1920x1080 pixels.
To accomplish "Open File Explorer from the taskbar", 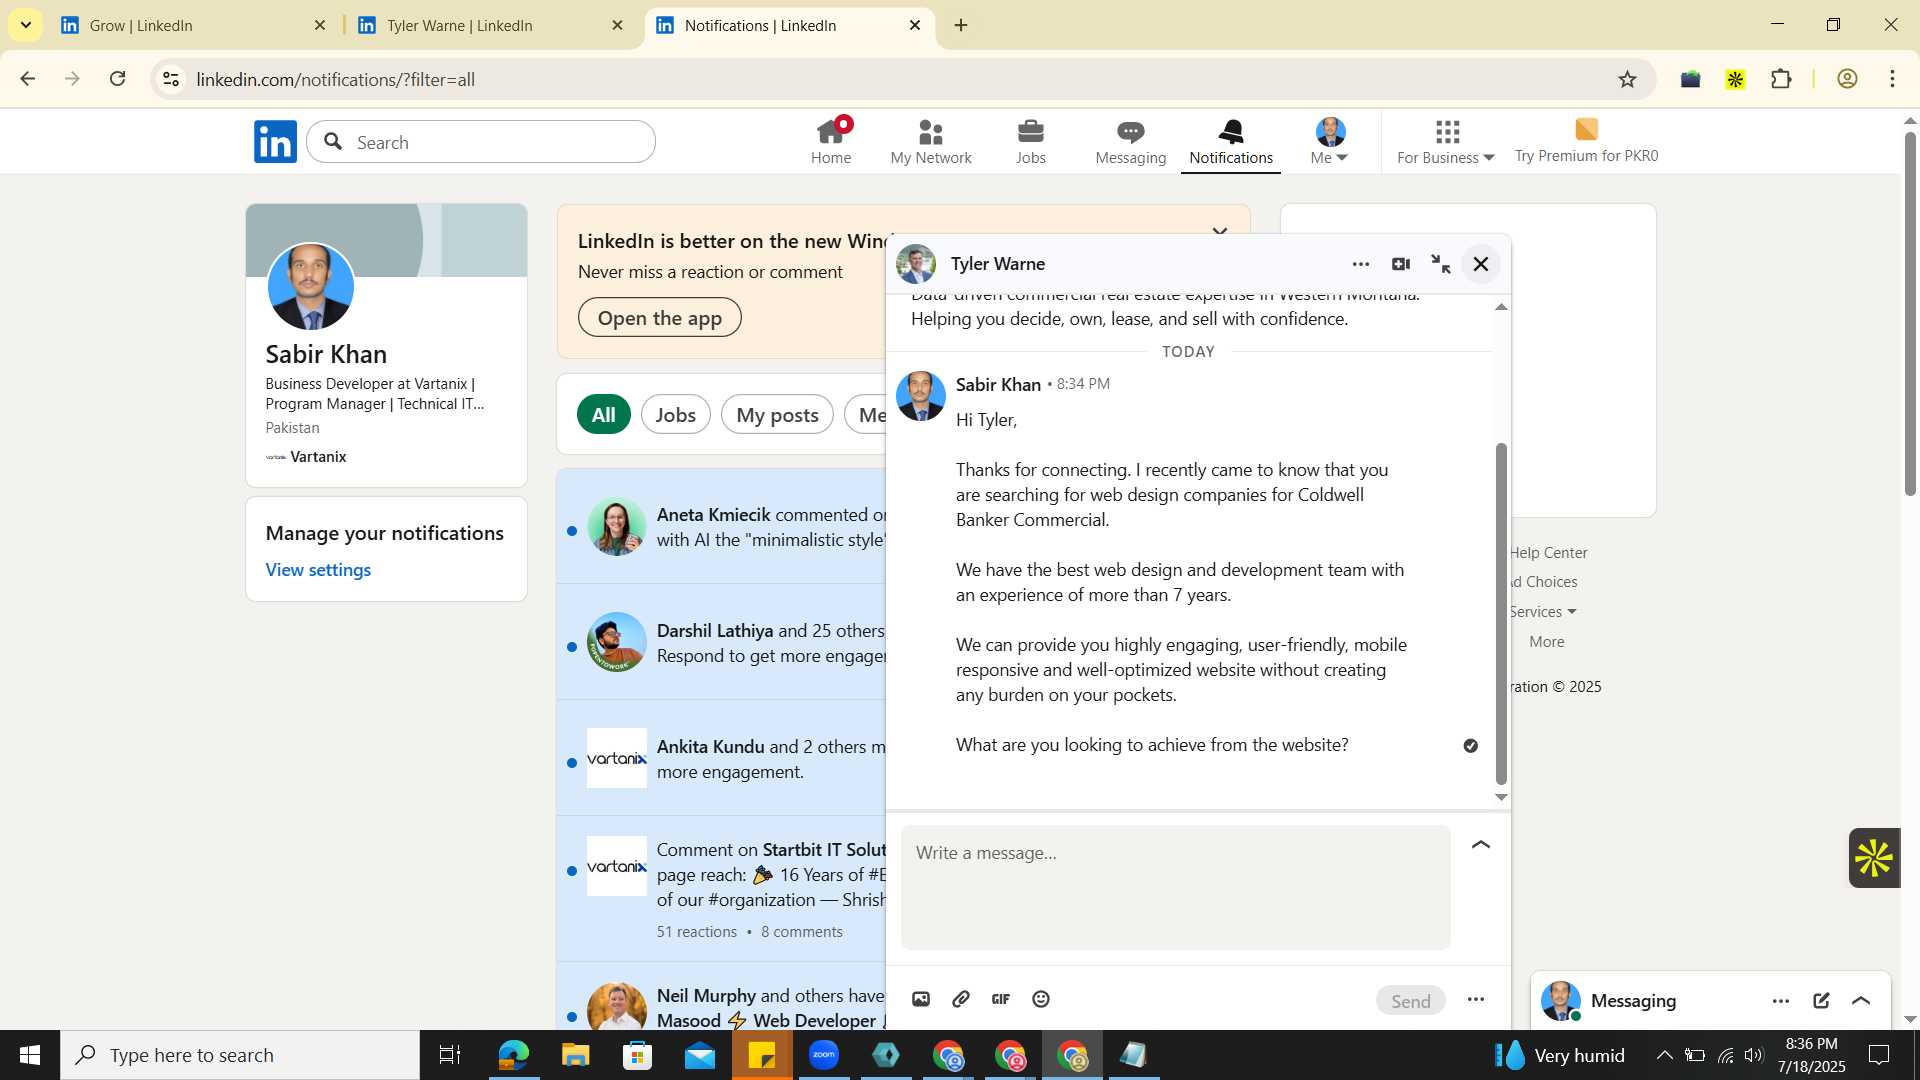I will click(575, 1055).
